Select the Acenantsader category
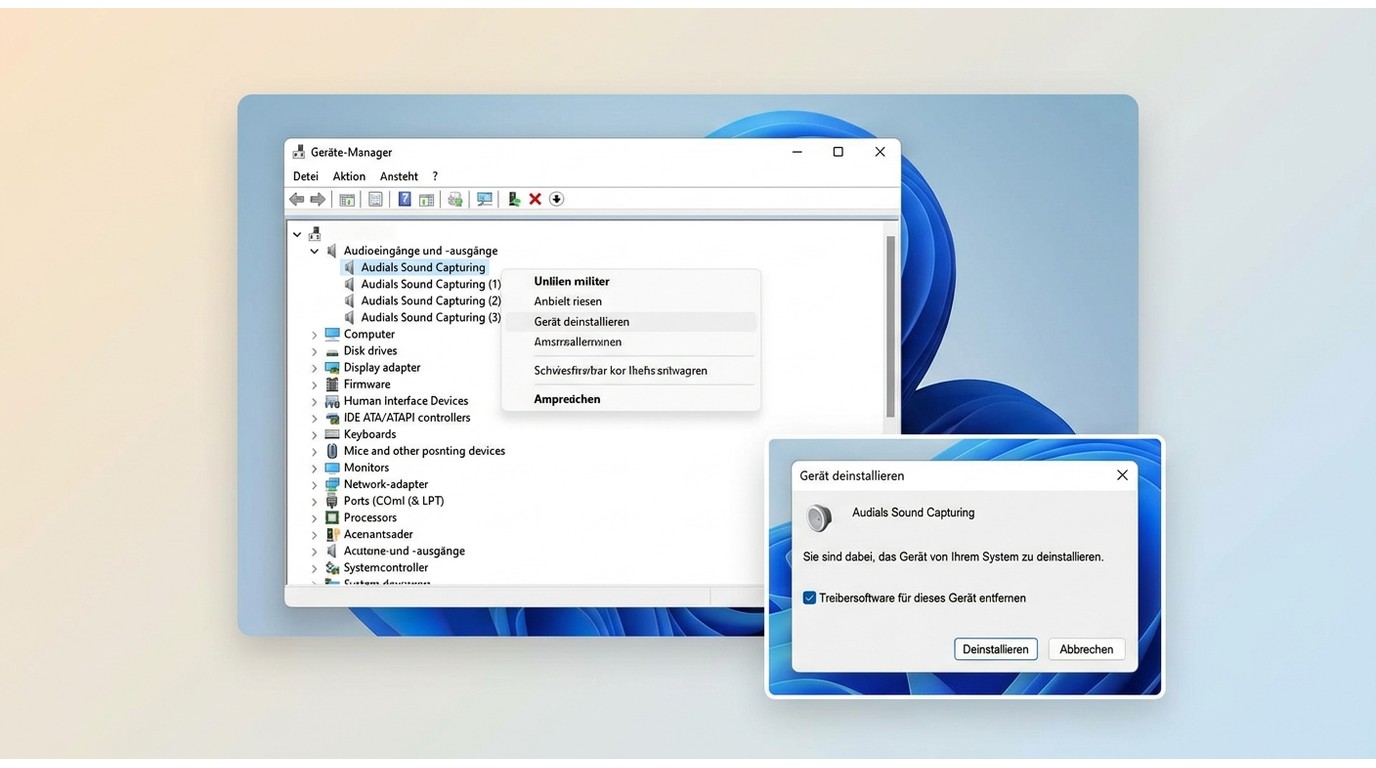This screenshot has height=768, width=1376. pos(378,534)
